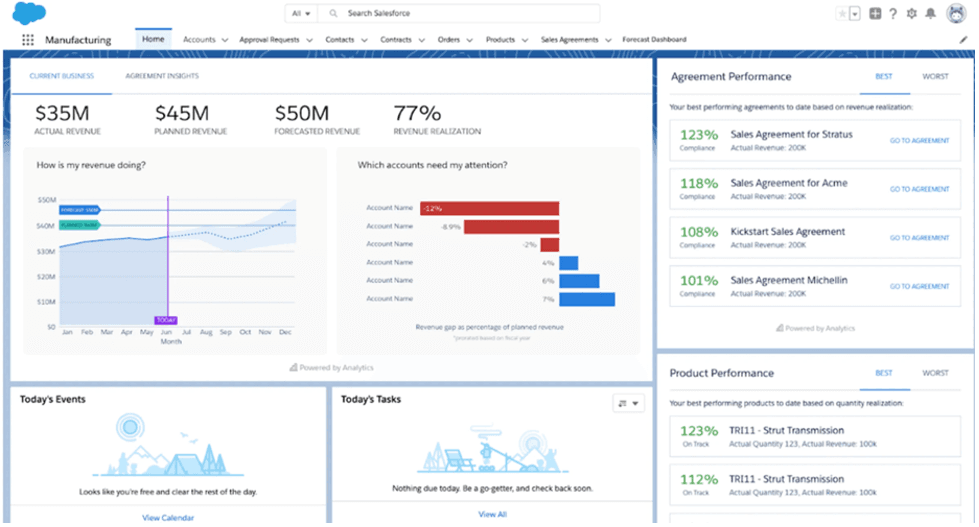Open the search scope All dropdown

(x=300, y=14)
